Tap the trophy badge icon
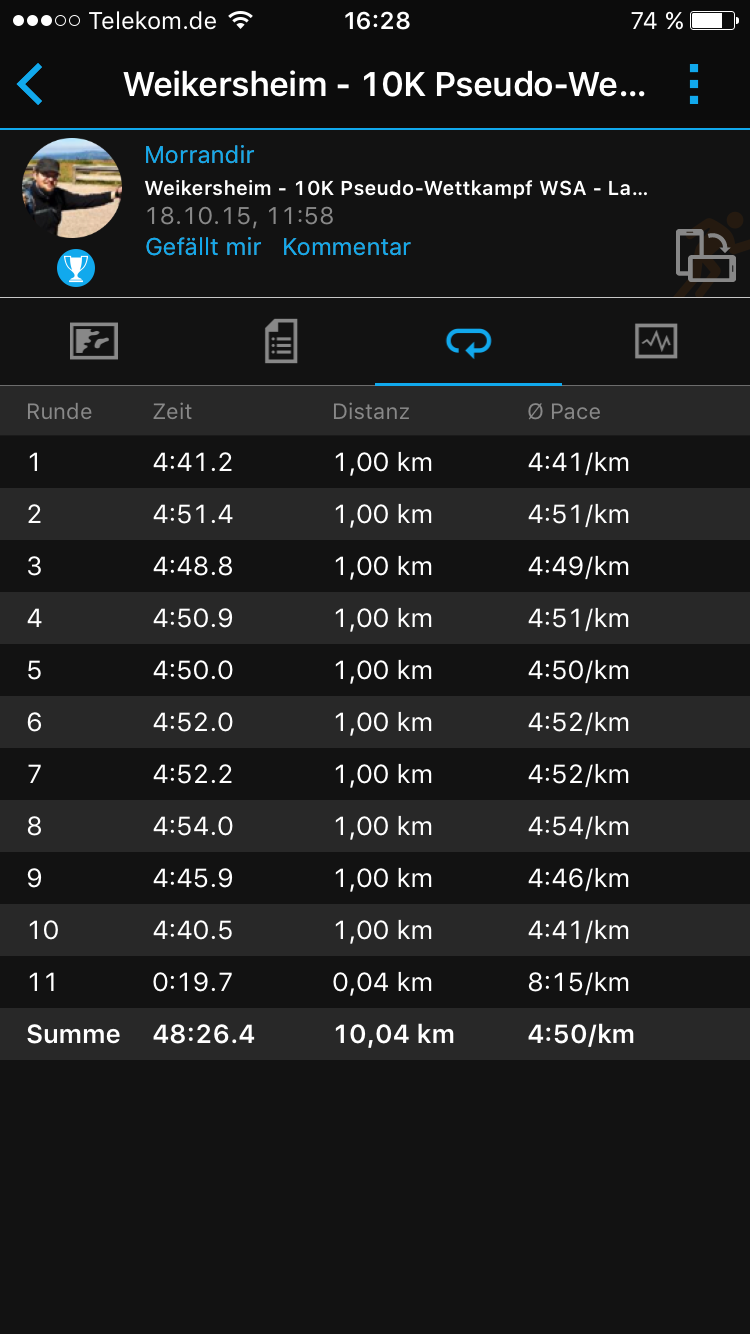This screenshot has width=750, height=1334. [76, 268]
